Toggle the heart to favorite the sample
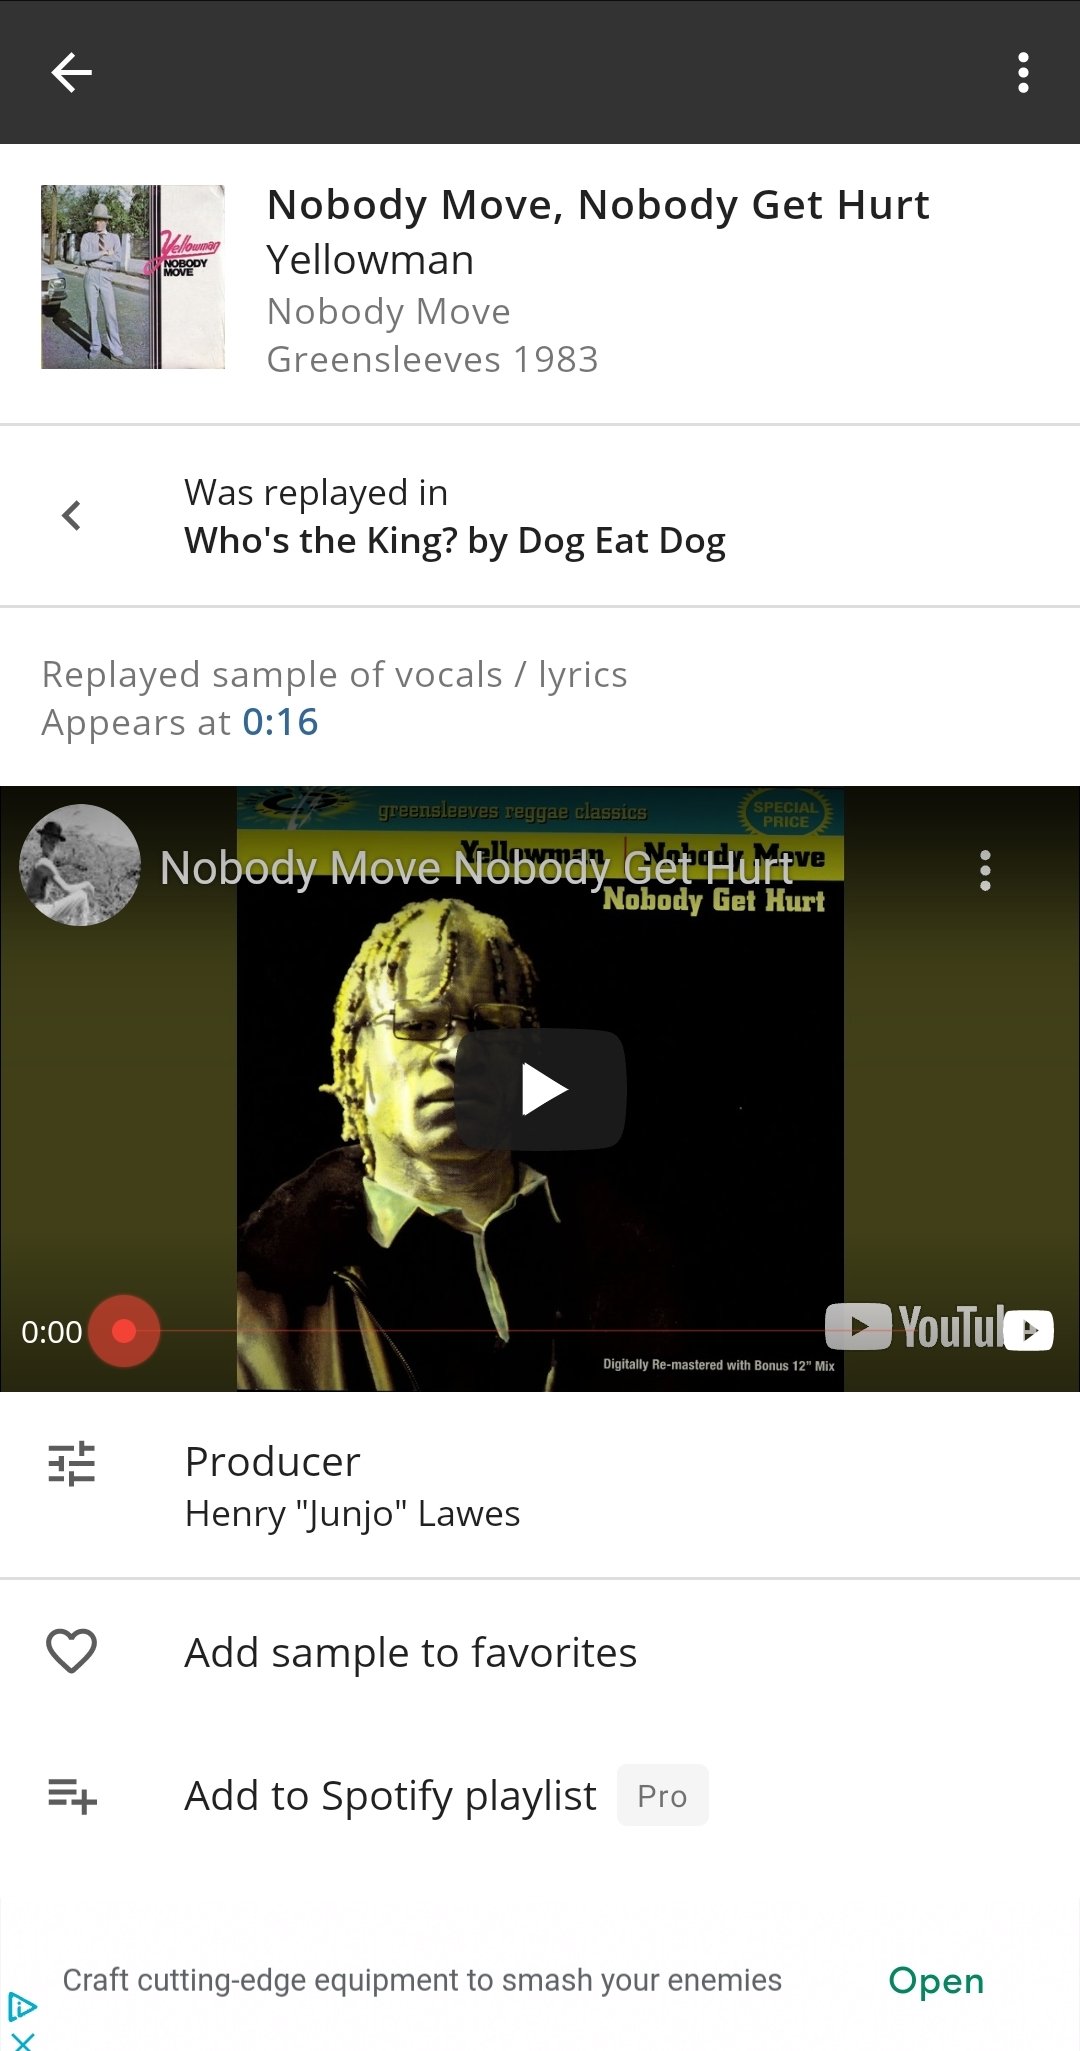Viewport: 1080px width, 2051px height. click(x=71, y=1650)
